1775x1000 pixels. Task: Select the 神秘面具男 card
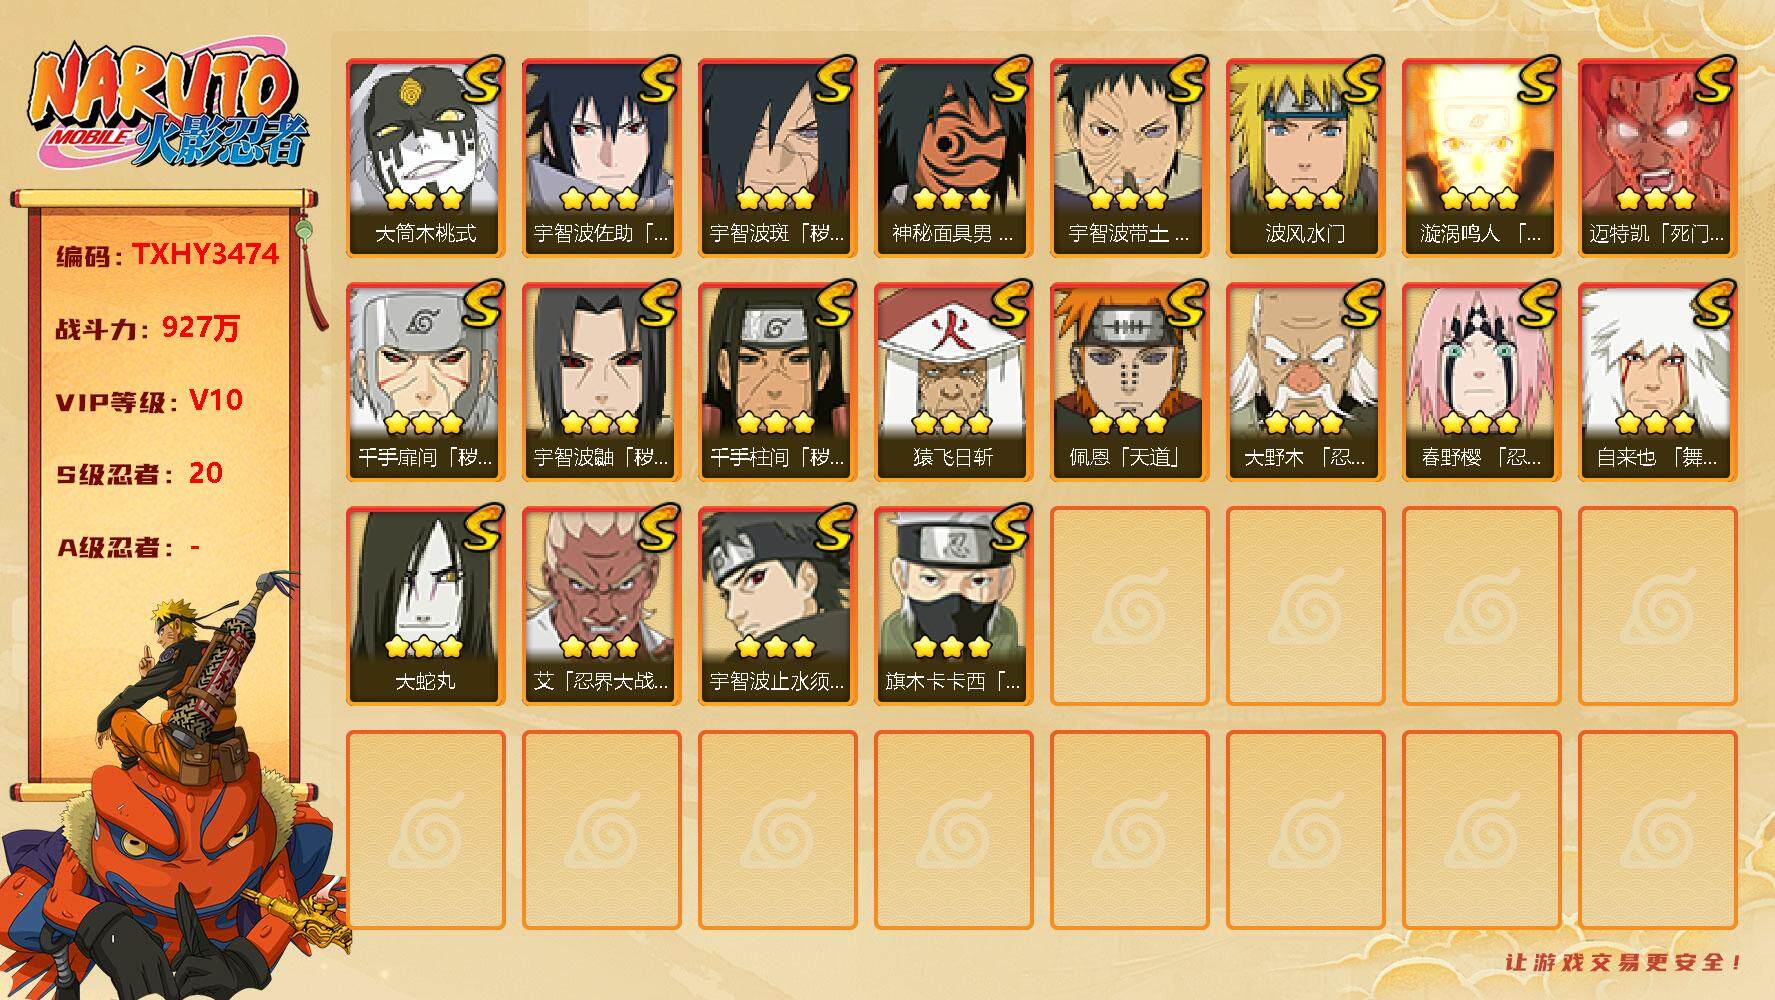point(954,158)
